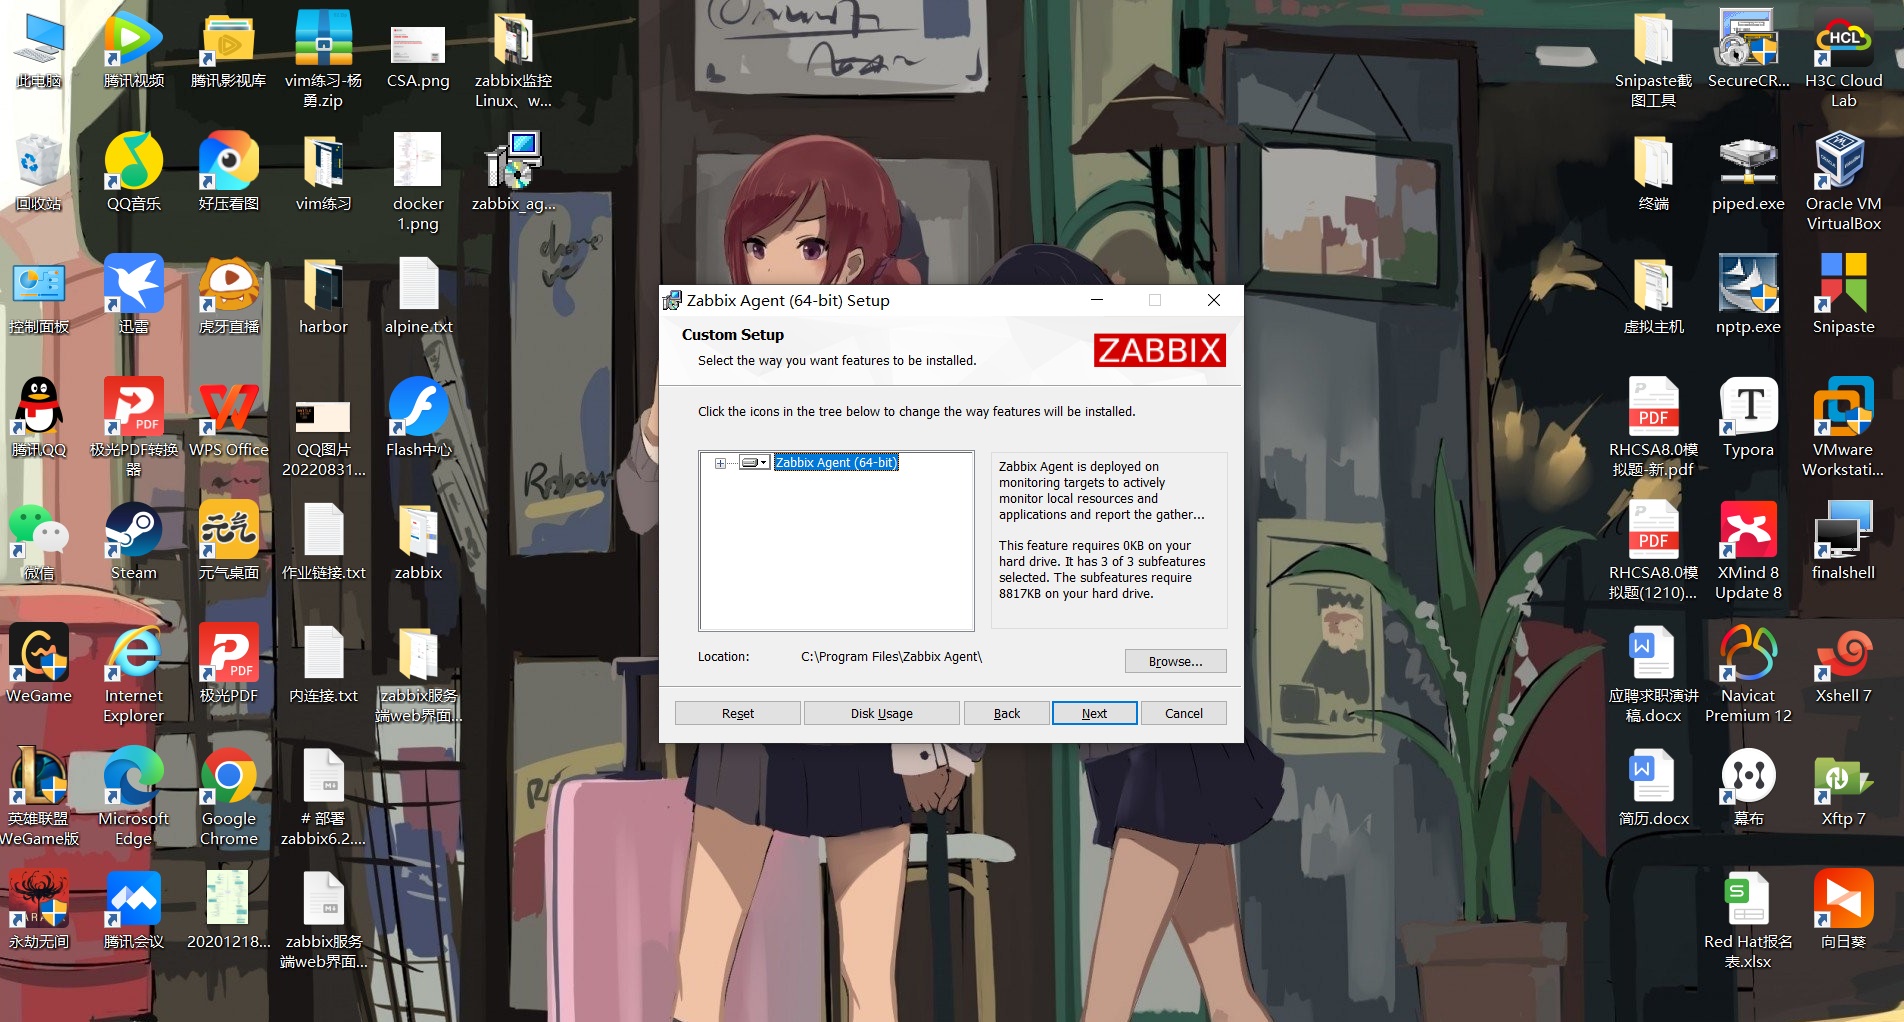
Task: Expand the Zabbix Agent (64-bit) tree node
Action: [x=720, y=463]
